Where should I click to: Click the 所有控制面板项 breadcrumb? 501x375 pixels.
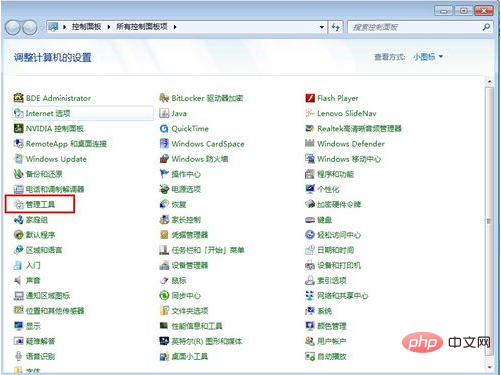142,27
